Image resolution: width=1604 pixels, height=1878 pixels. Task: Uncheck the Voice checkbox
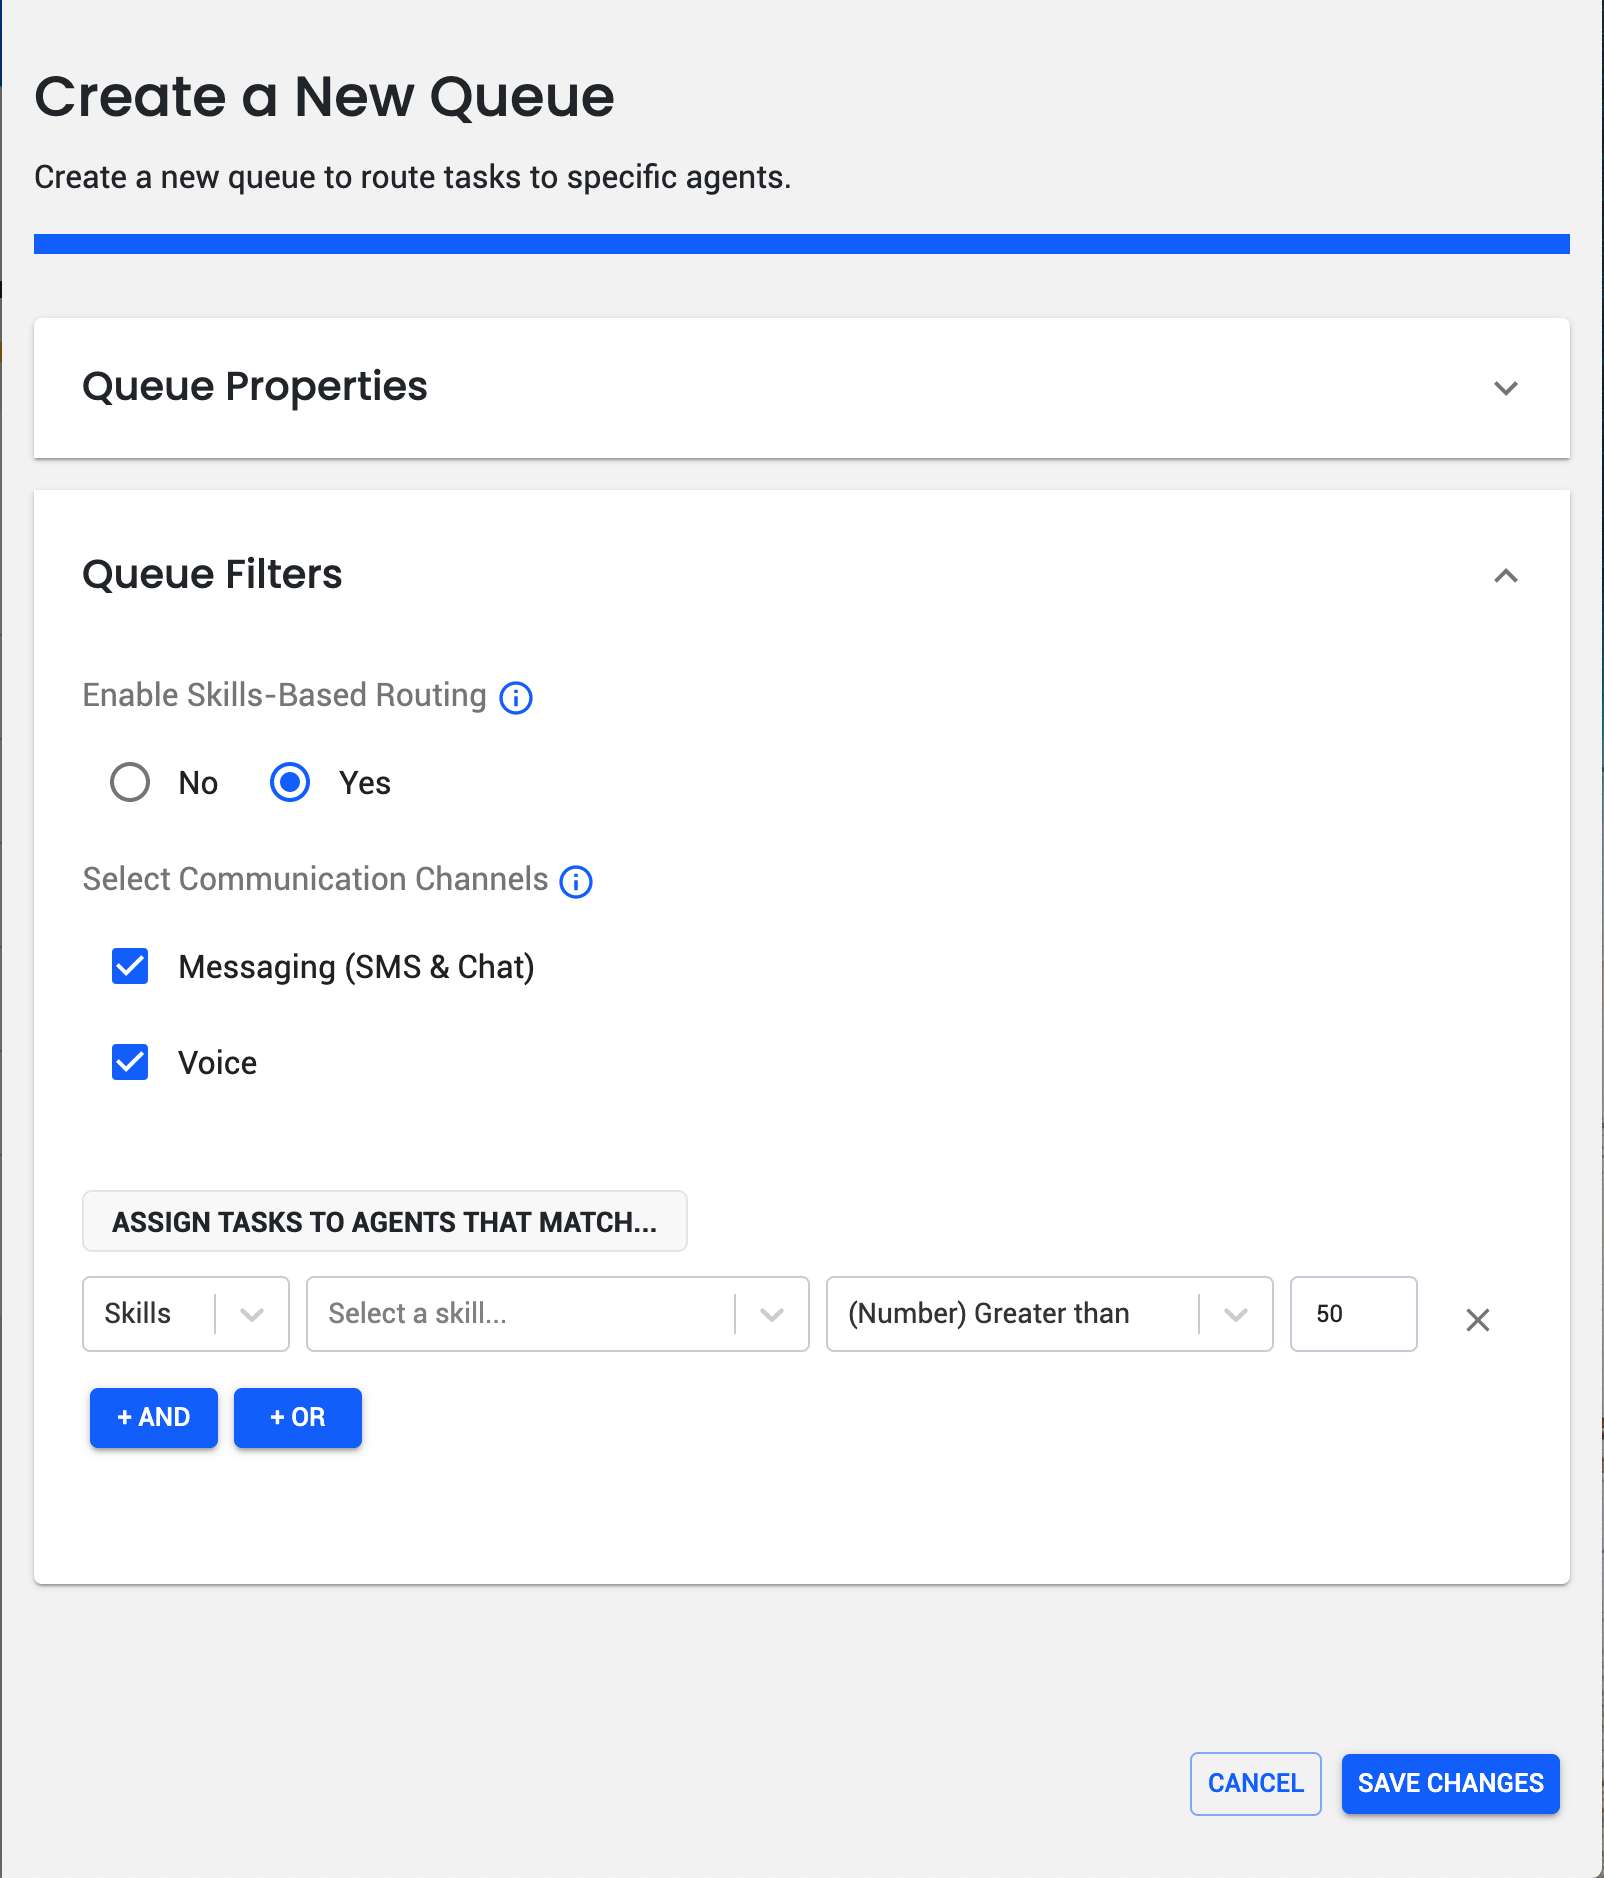pyautogui.click(x=130, y=1062)
